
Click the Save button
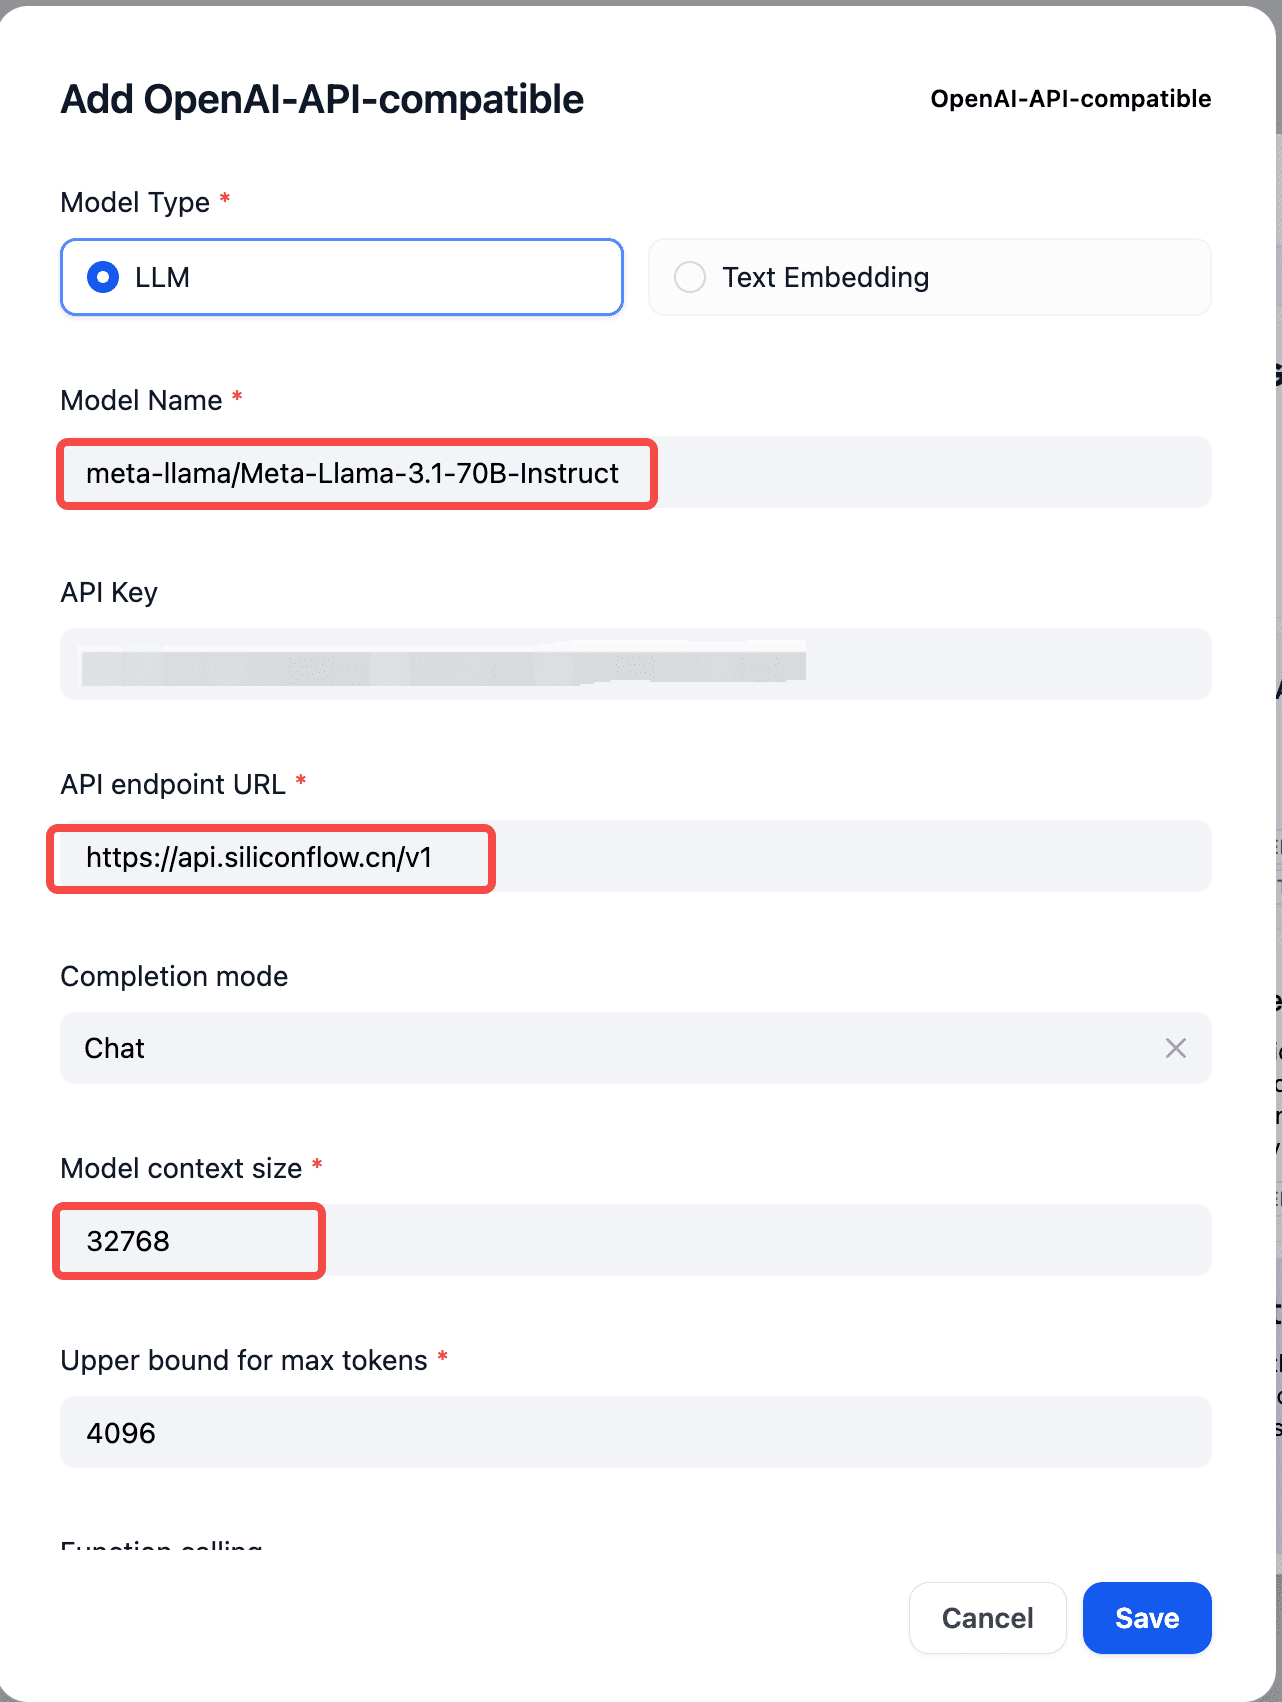[x=1147, y=1618]
